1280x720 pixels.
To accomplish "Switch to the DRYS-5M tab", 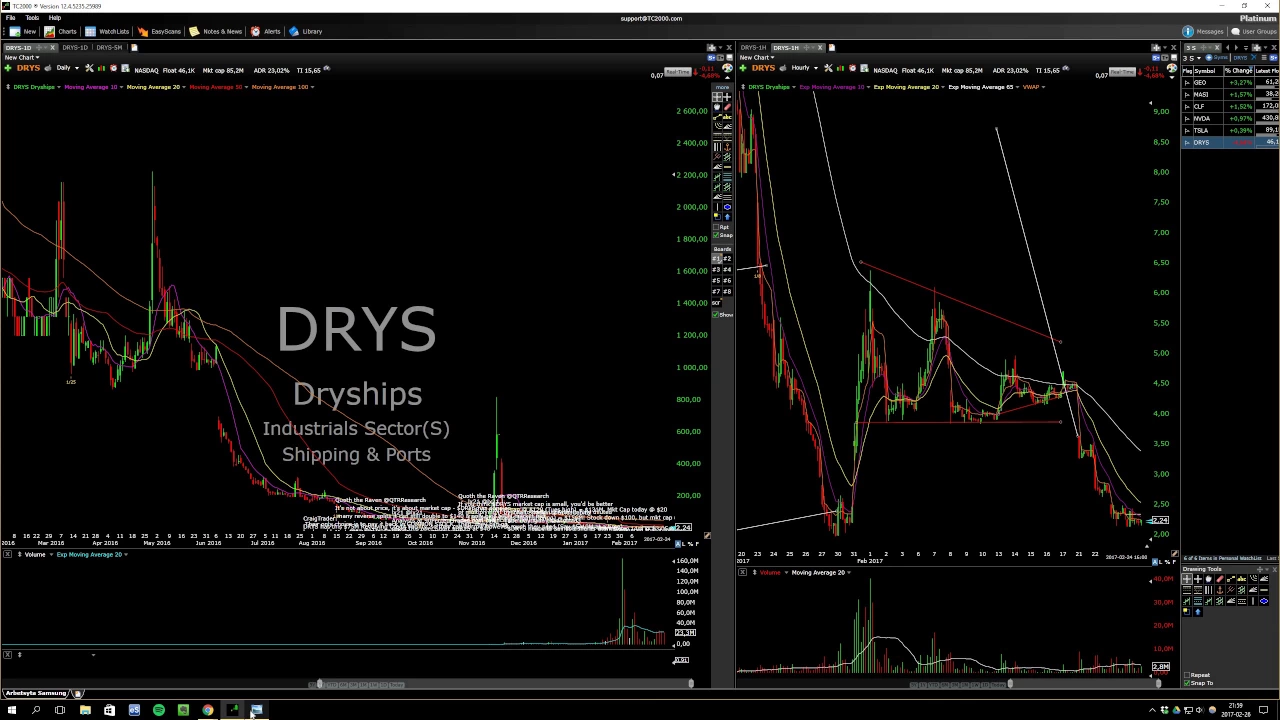I will (109, 47).
